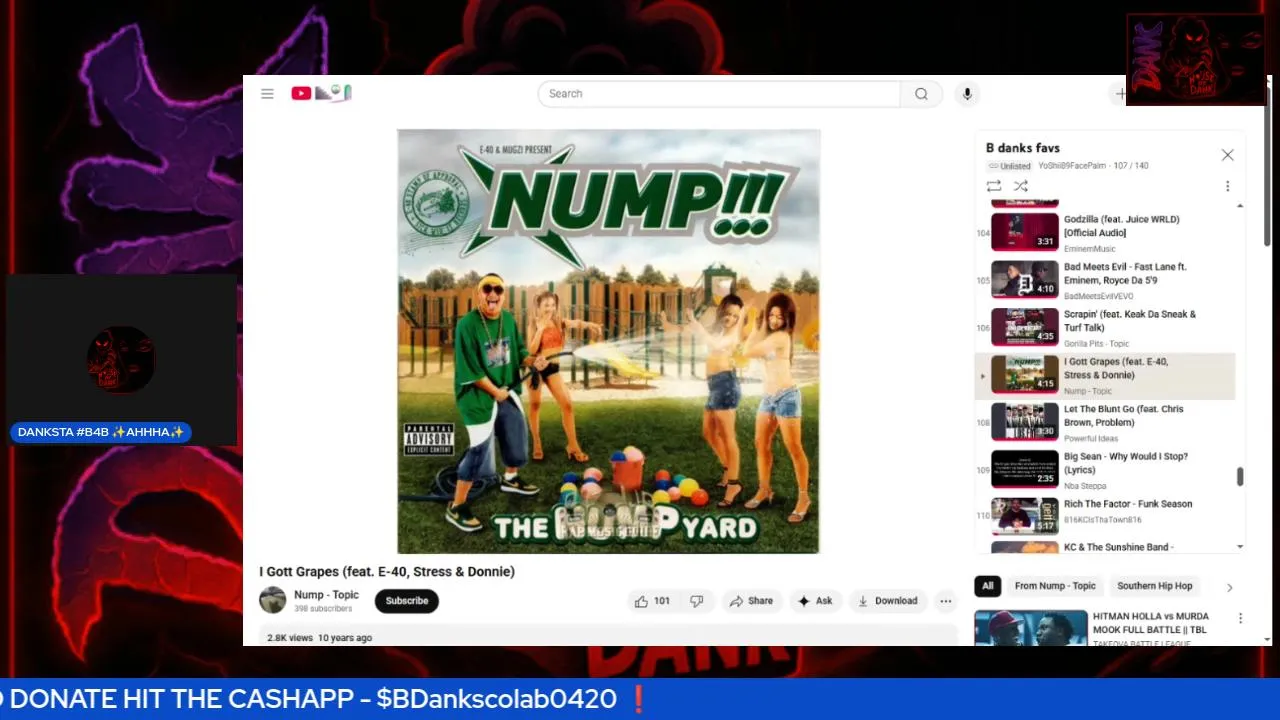The height and width of the screenshot is (720, 1280).
Task: Select the Southern Hip Hop chip
Action: [1155, 586]
